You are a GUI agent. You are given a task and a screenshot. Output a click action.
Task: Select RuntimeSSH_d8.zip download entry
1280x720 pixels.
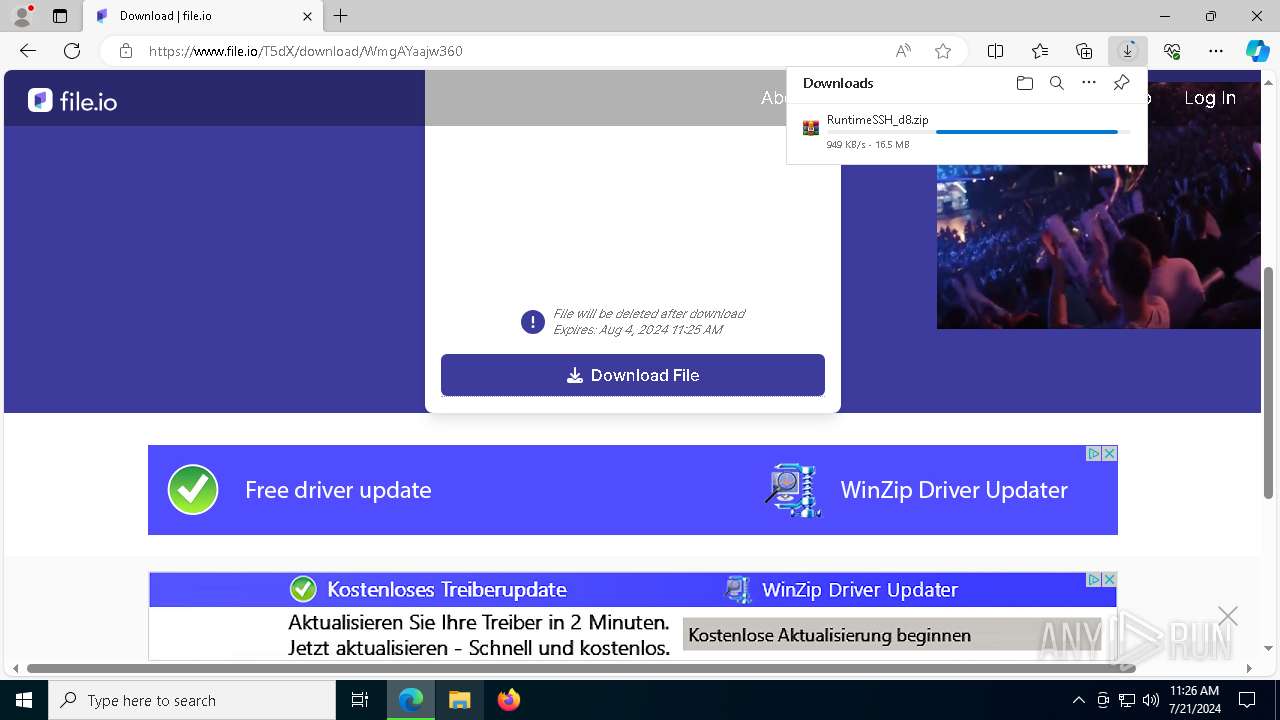pyautogui.click(x=966, y=131)
